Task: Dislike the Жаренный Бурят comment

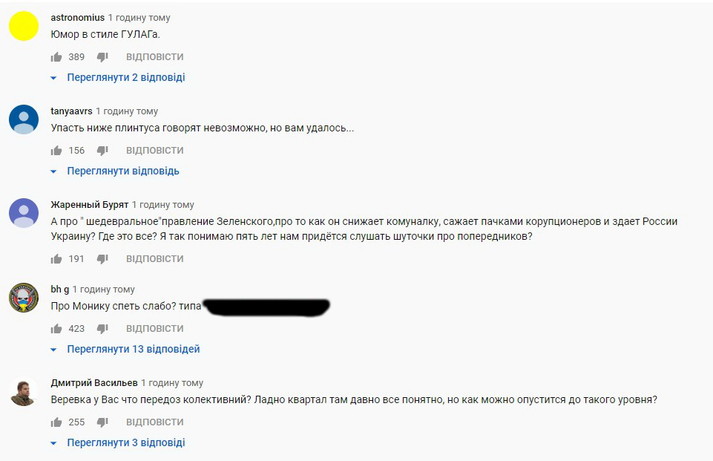Action: [x=102, y=258]
